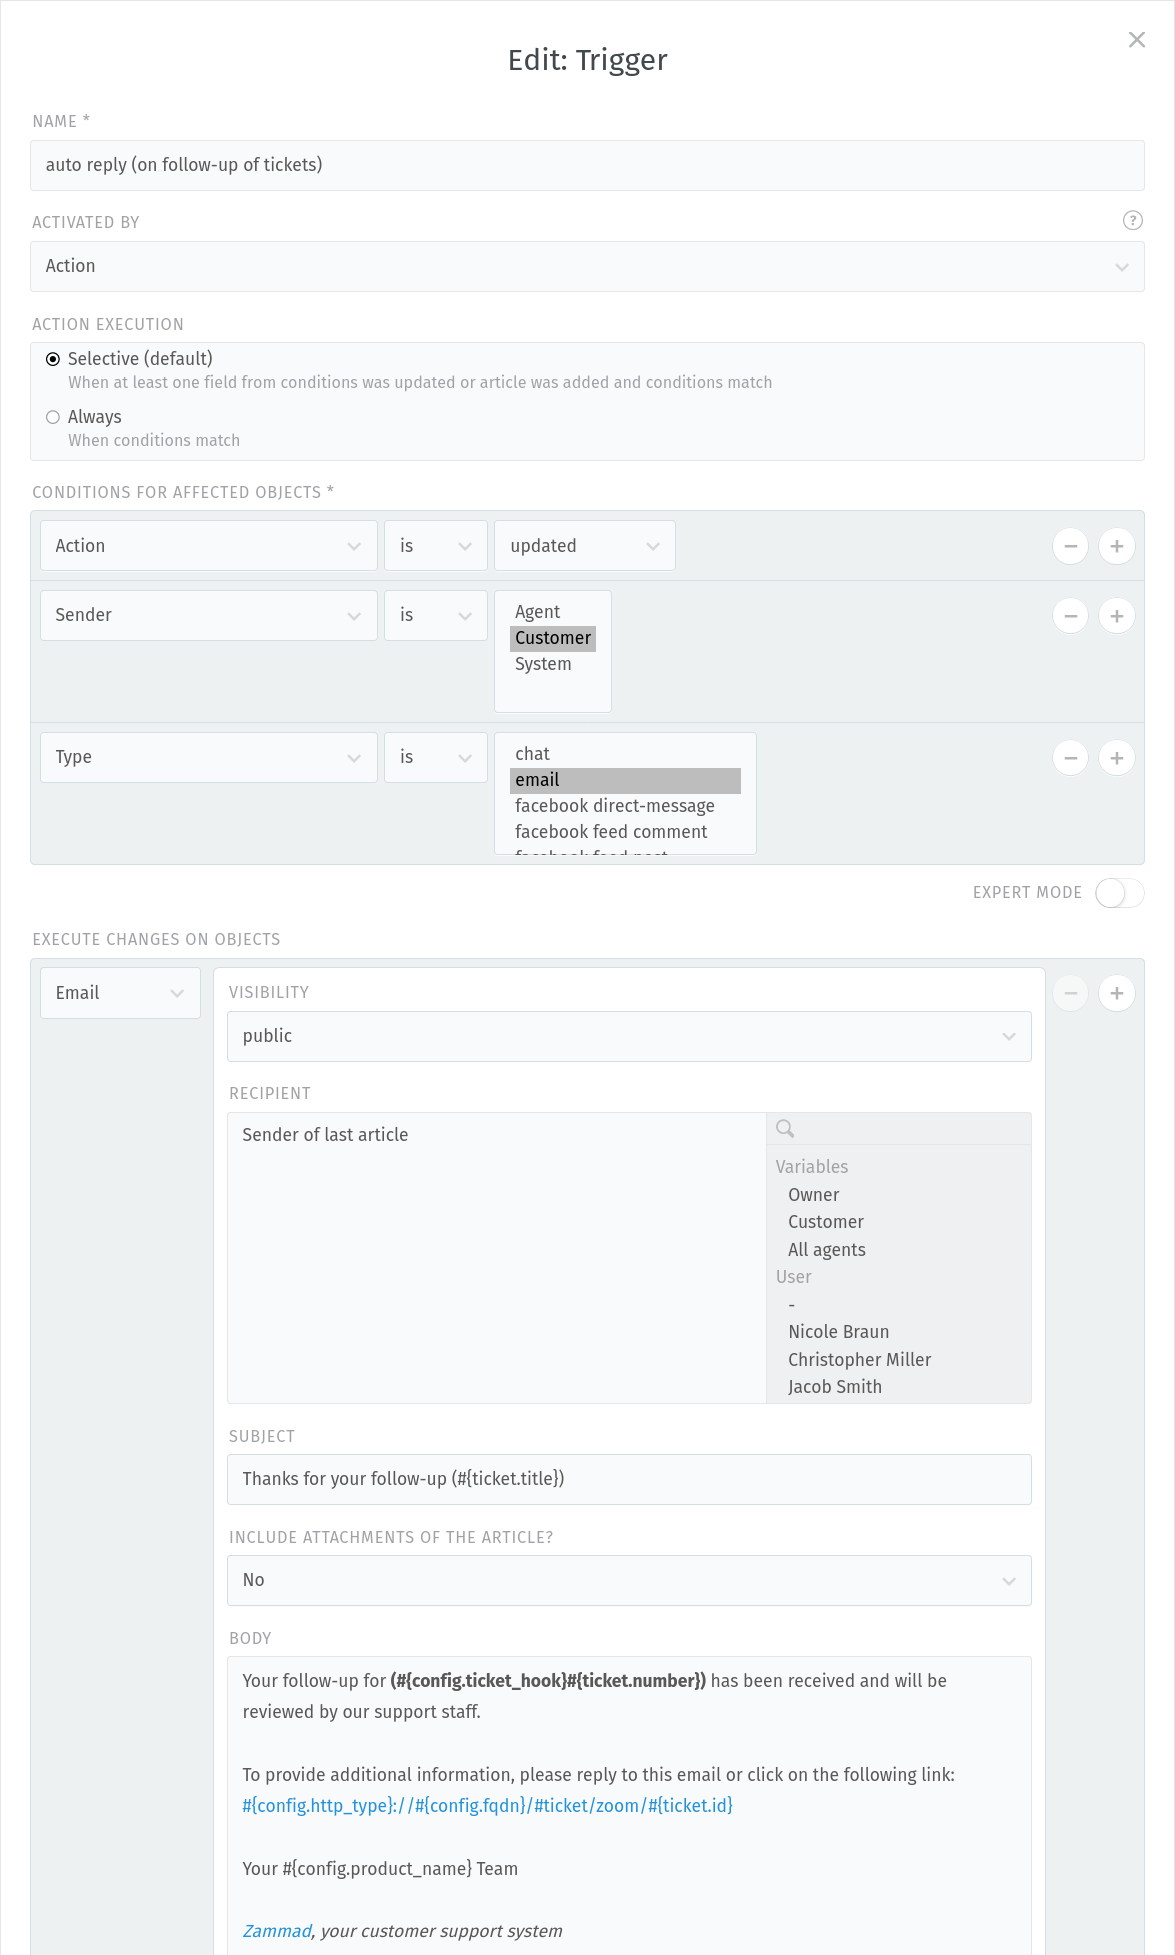This screenshot has width=1175, height=1955.
Task: Add a condition after the Type row
Action: (1117, 758)
